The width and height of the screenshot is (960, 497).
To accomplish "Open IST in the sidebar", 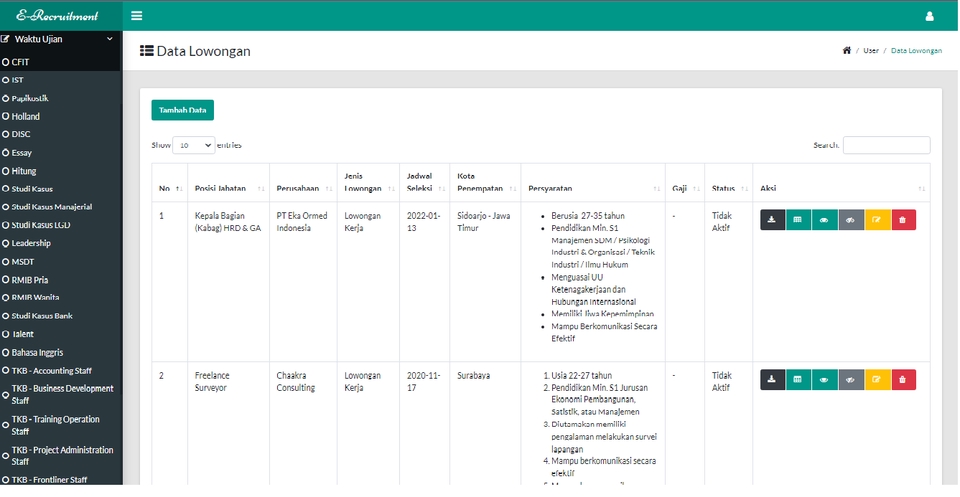I will (61, 80).
